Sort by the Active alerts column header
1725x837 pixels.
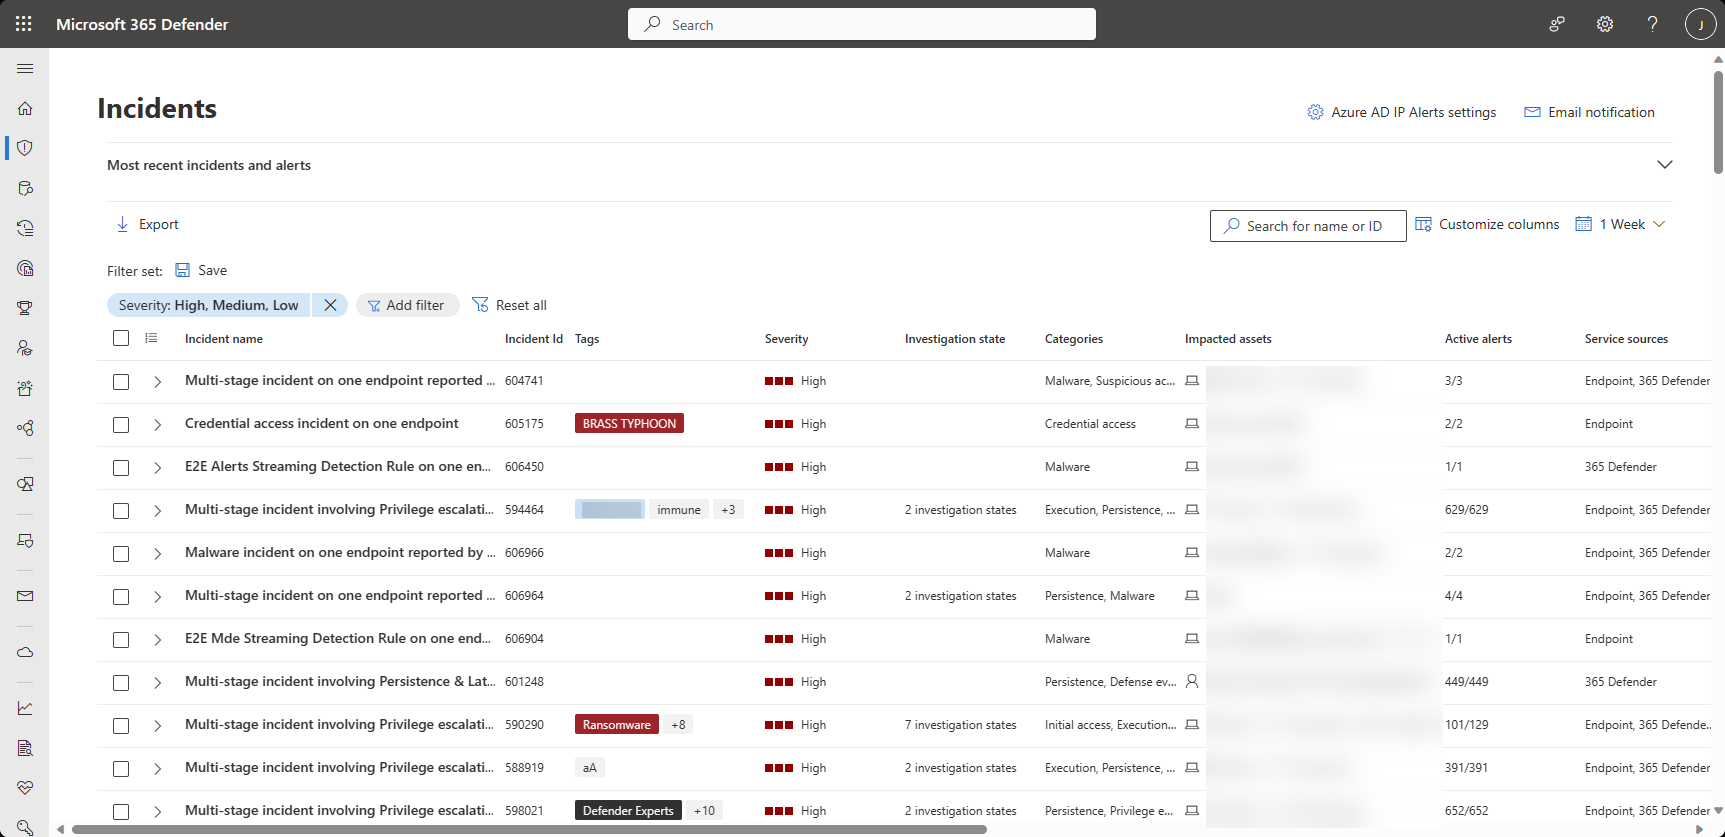(x=1478, y=339)
